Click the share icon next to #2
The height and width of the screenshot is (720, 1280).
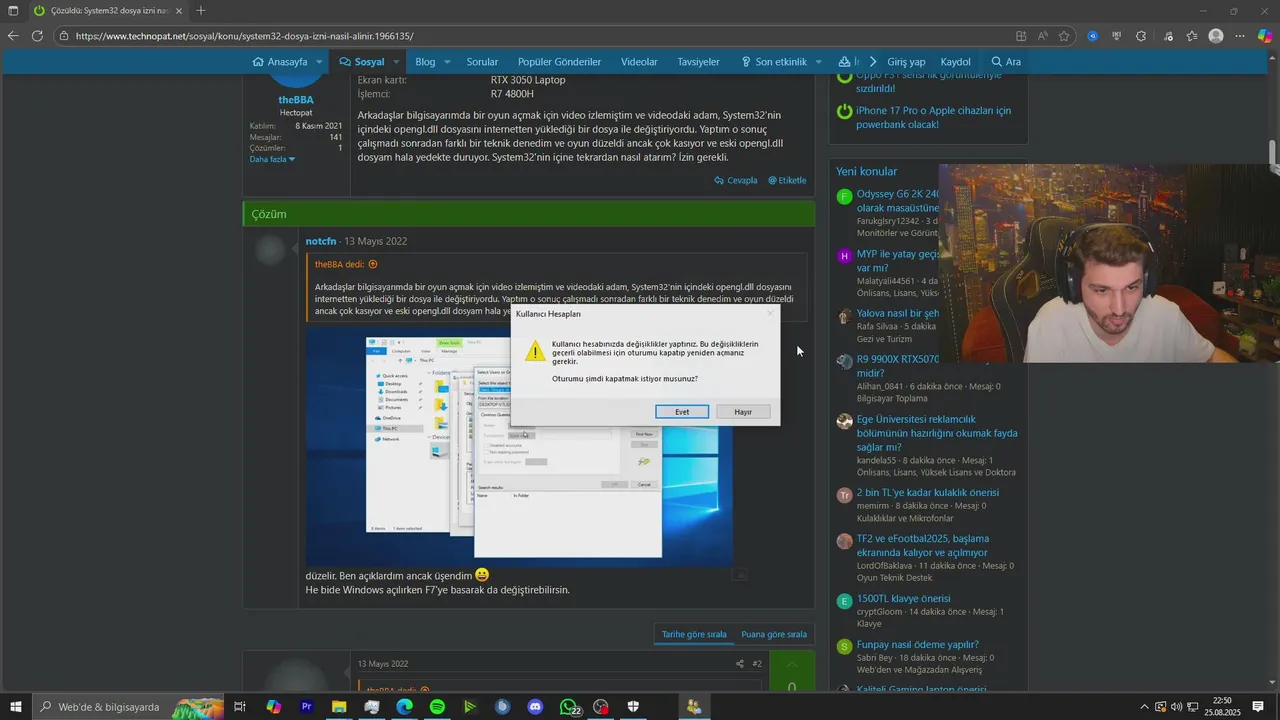point(740,664)
